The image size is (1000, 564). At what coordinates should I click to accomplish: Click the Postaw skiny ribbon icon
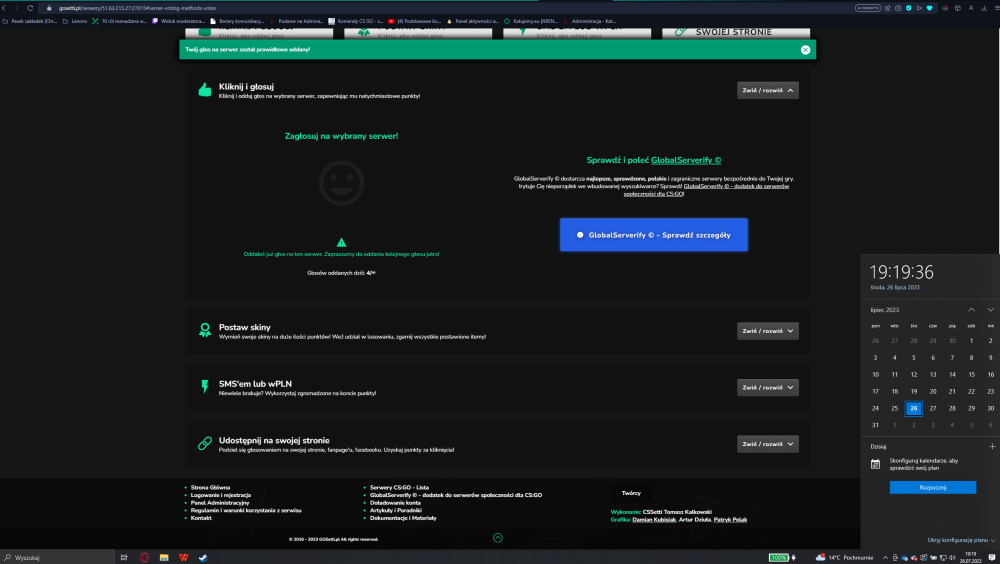click(205, 330)
